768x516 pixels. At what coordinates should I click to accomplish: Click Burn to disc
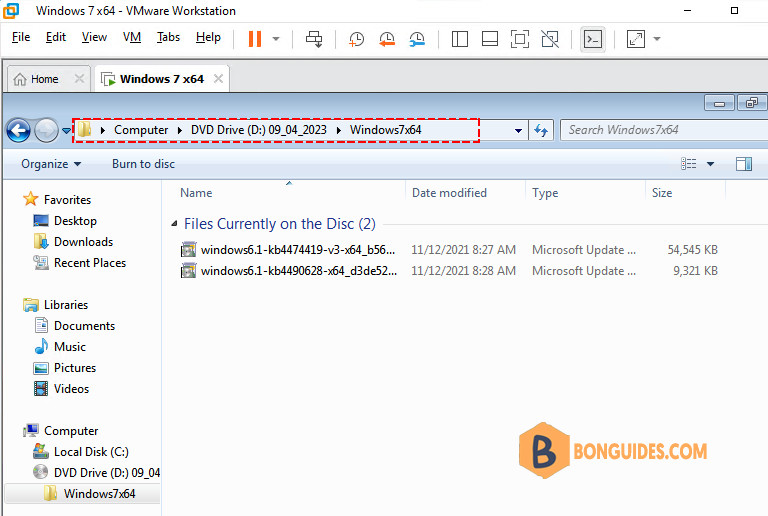[x=144, y=164]
